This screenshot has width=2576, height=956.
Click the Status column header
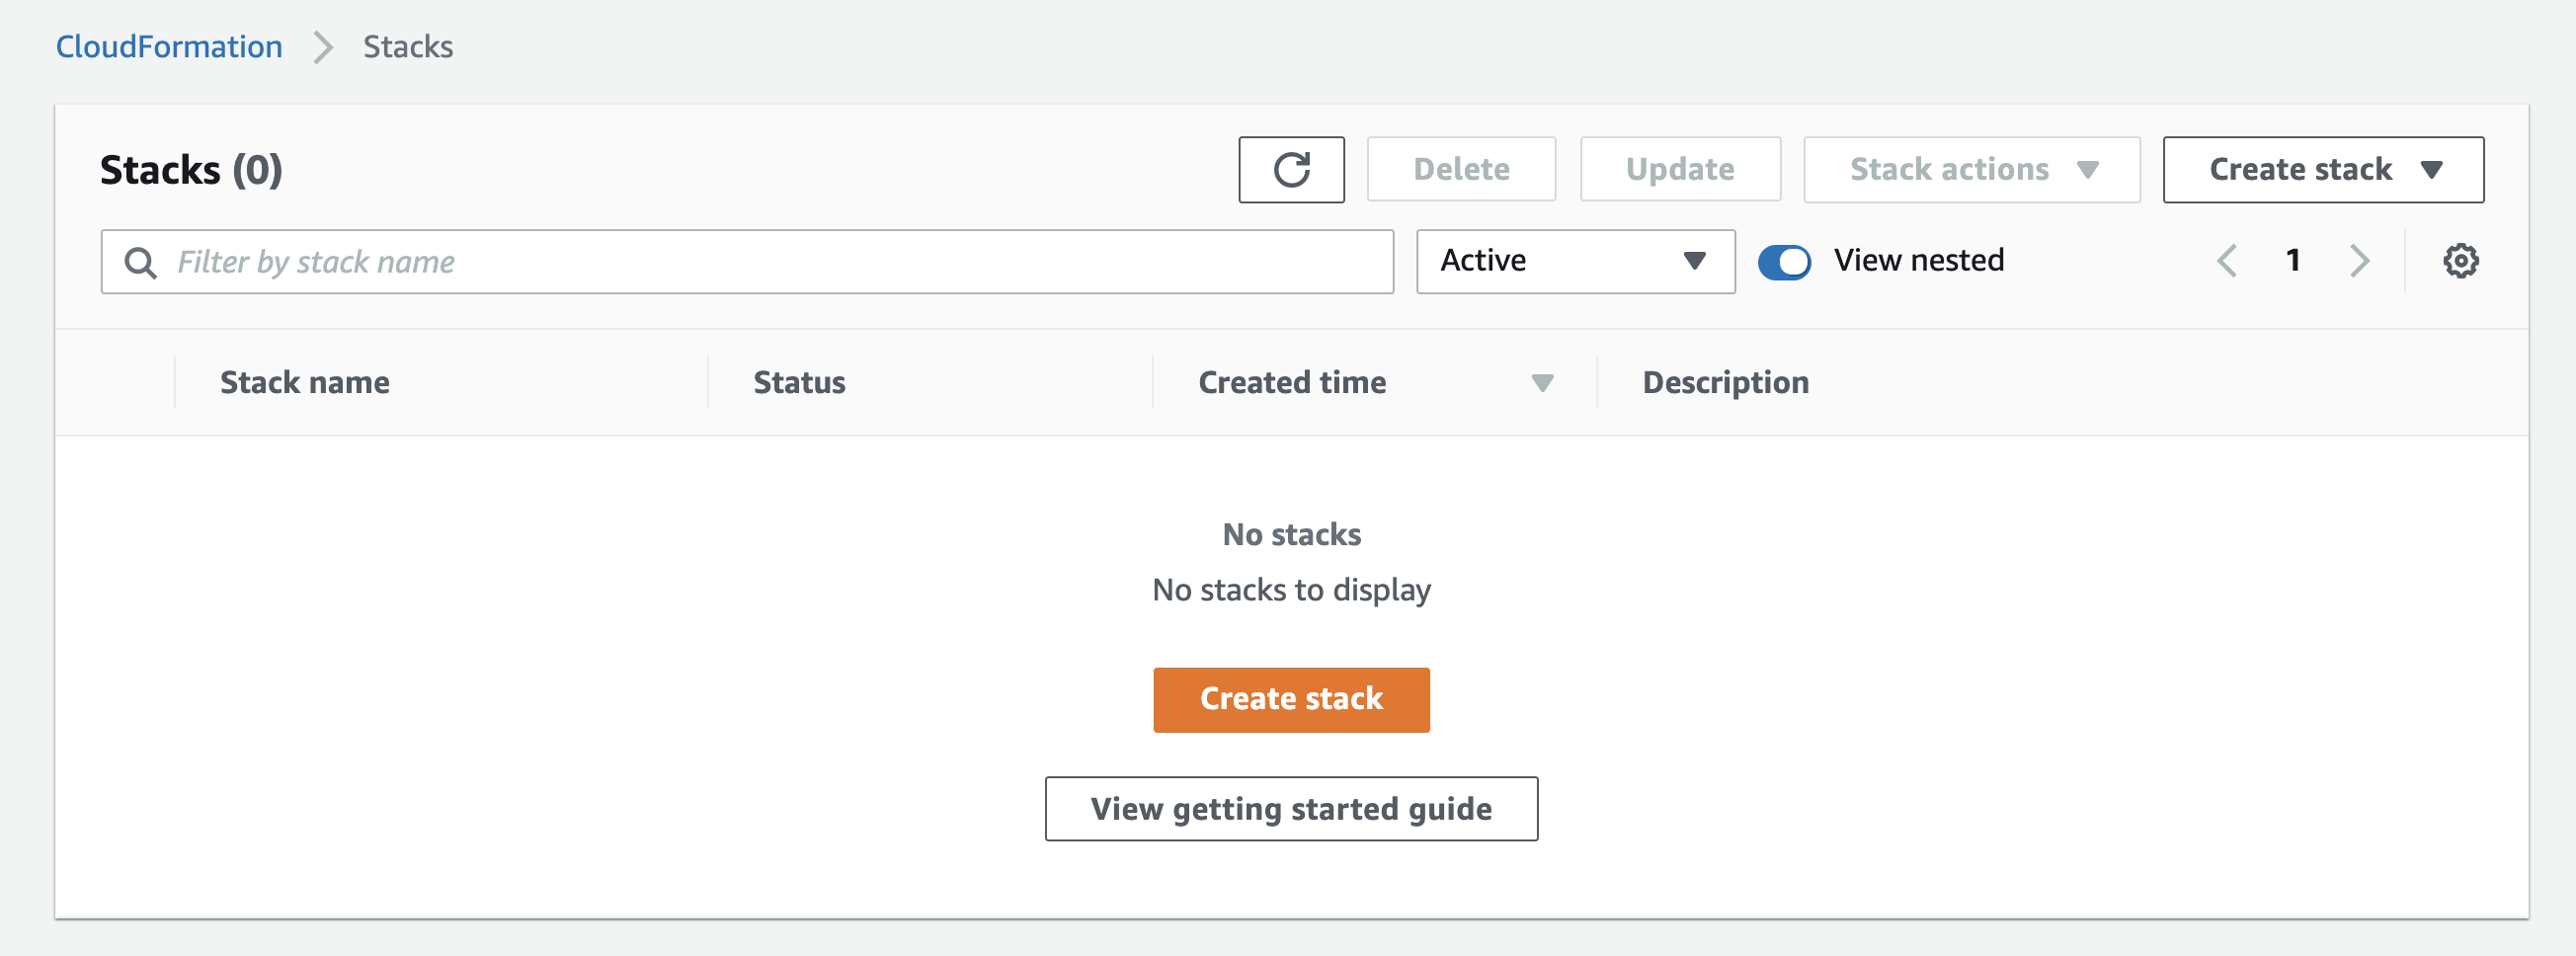pos(799,383)
